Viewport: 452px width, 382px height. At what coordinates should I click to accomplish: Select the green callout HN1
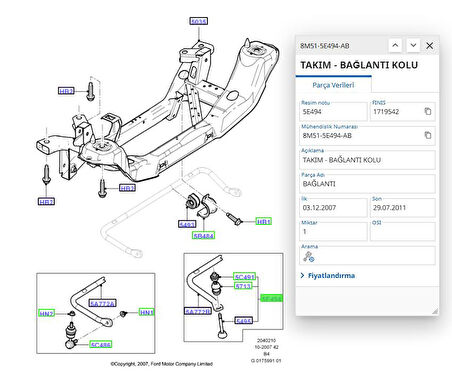tap(147, 312)
